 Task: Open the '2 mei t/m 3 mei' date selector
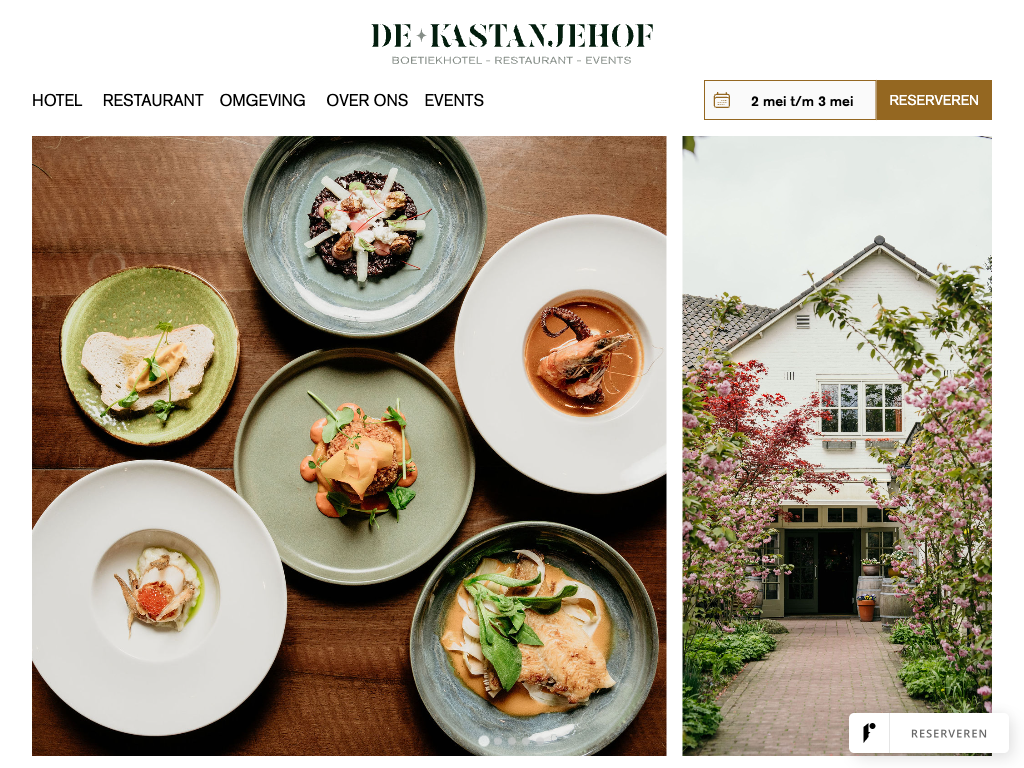click(790, 101)
